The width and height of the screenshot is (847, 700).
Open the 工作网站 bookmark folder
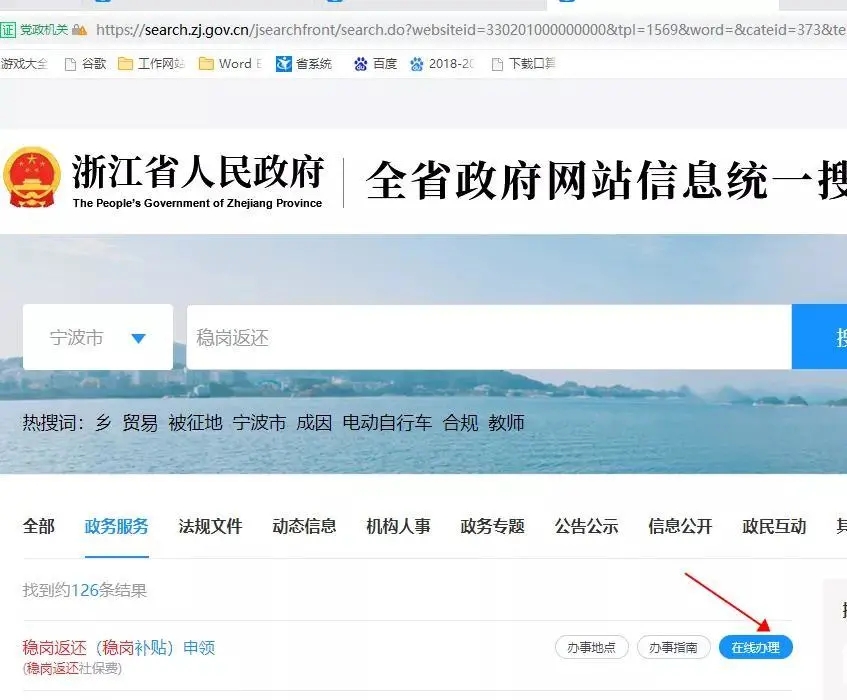(151, 64)
